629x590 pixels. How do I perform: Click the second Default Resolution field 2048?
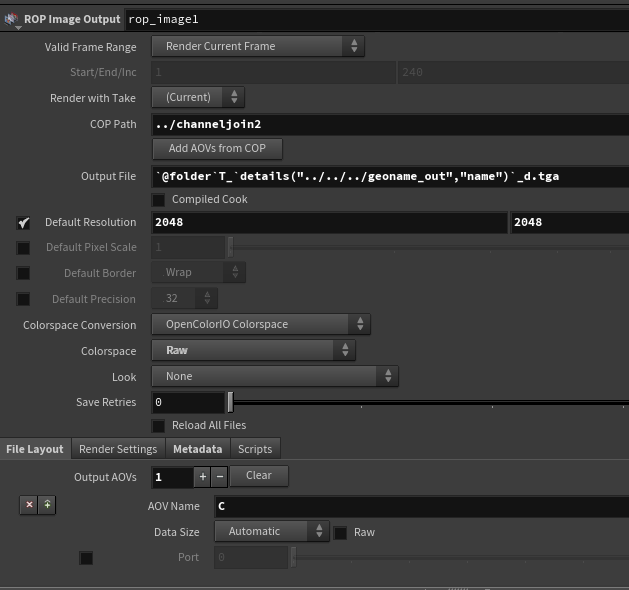coord(570,223)
